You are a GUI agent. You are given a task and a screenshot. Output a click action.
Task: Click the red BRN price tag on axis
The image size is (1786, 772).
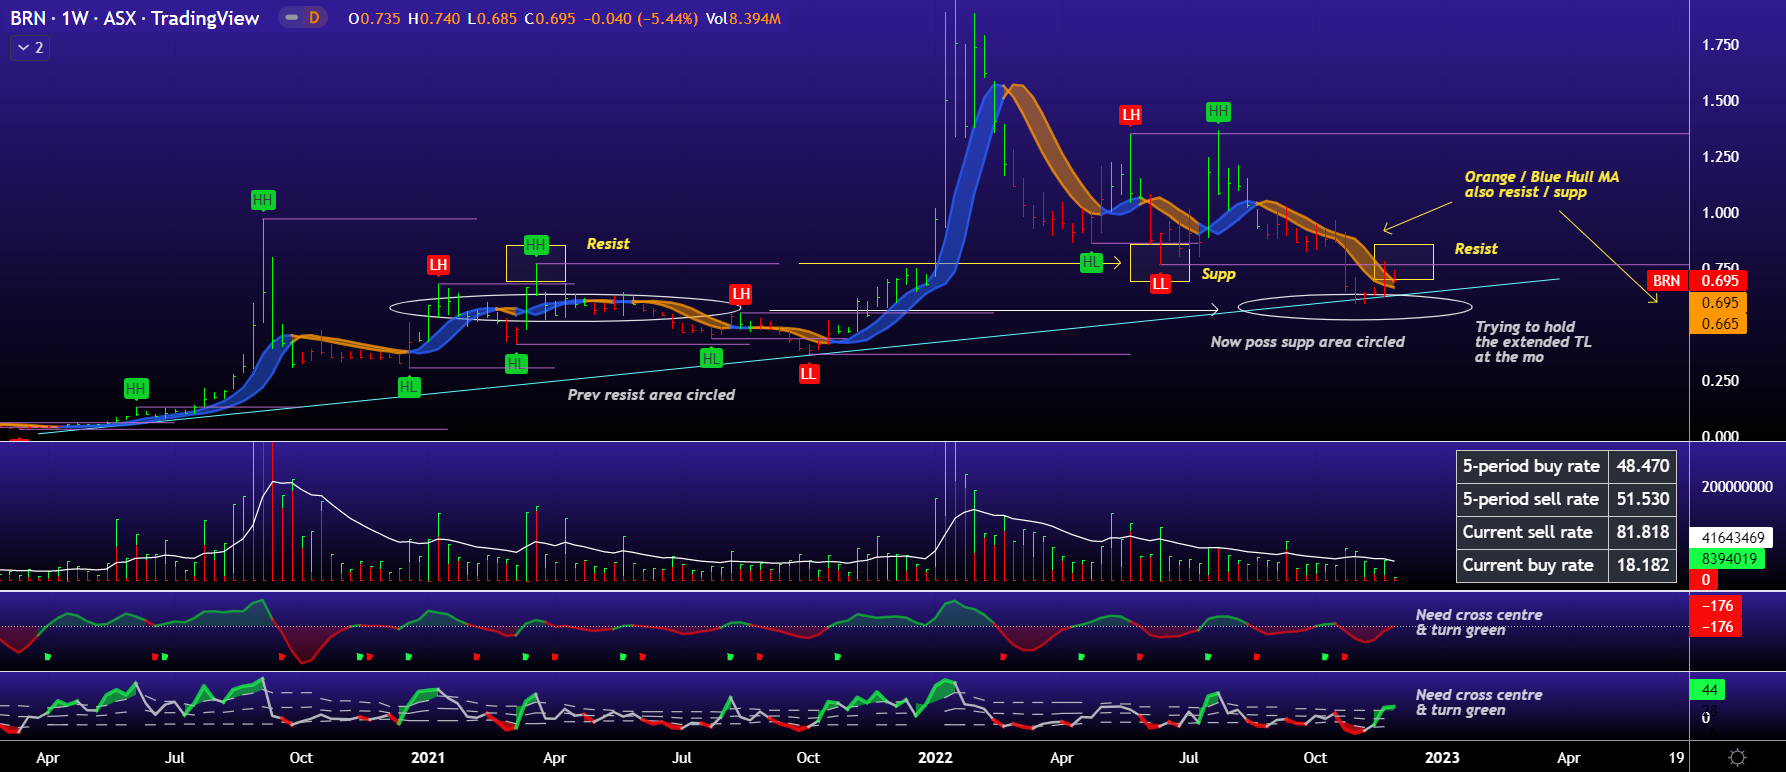[1666, 281]
